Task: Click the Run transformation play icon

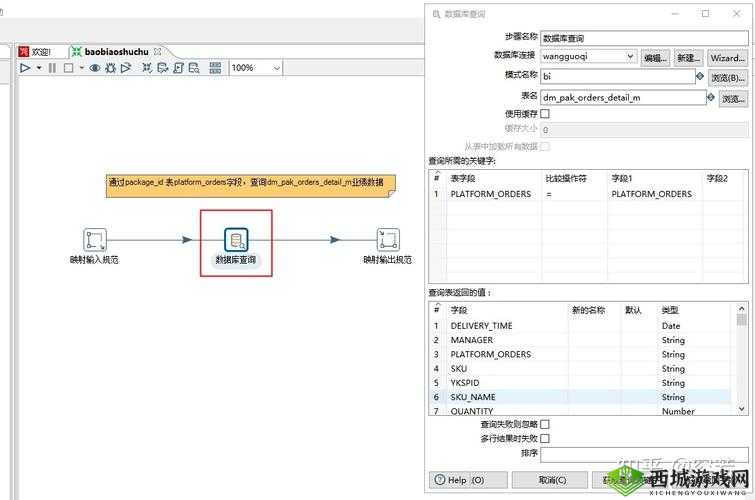Action: (25, 68)
